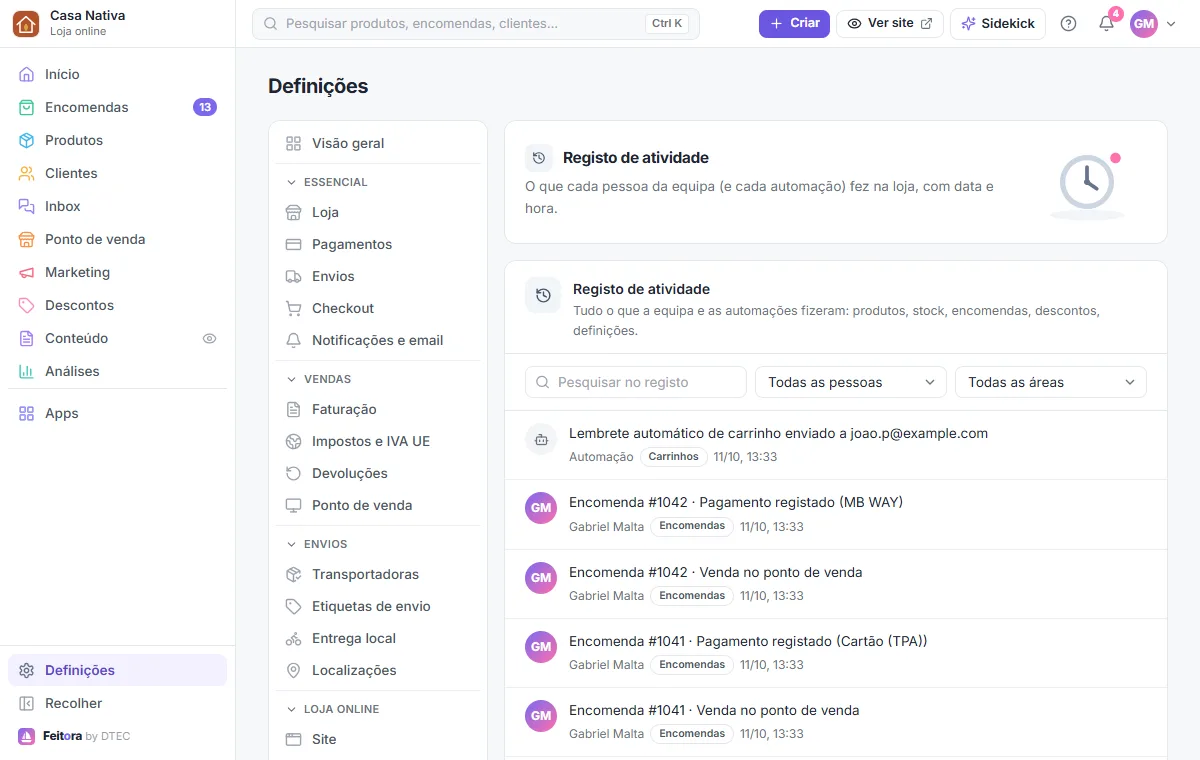Open help via the question mark icon
The height and width of the screenshot is (760, 1200).
click(1068, 24)
